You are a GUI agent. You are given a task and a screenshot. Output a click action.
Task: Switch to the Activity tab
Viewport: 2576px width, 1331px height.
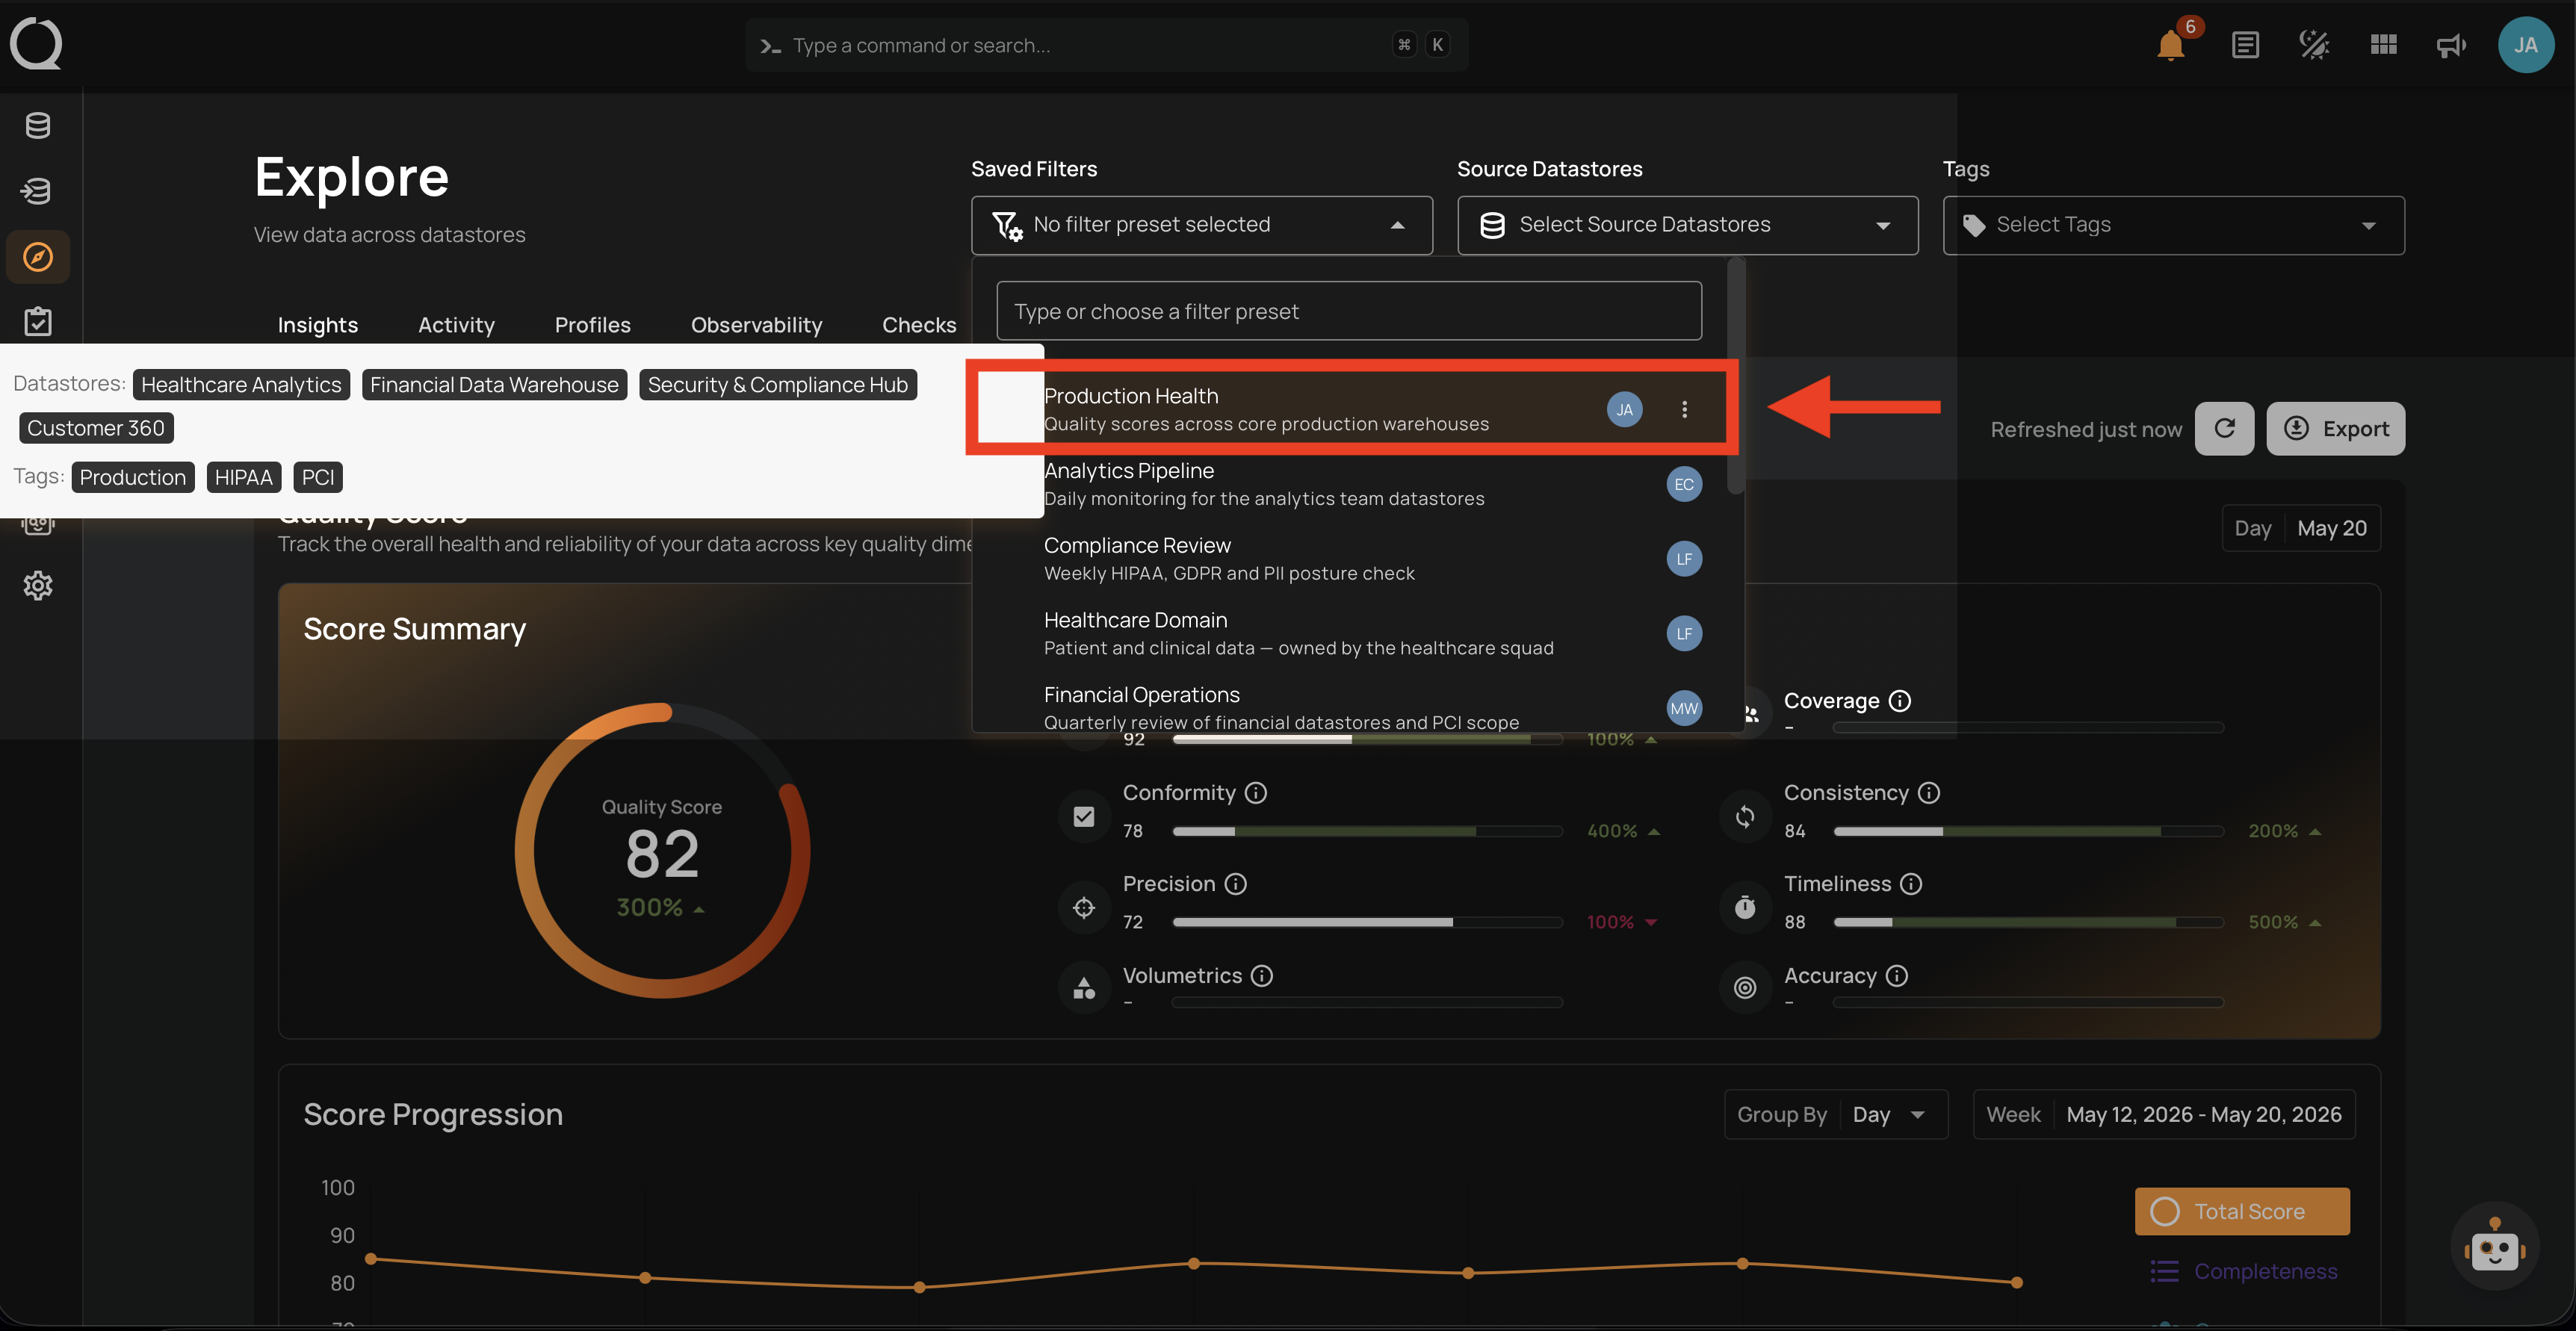coord(456,325)
